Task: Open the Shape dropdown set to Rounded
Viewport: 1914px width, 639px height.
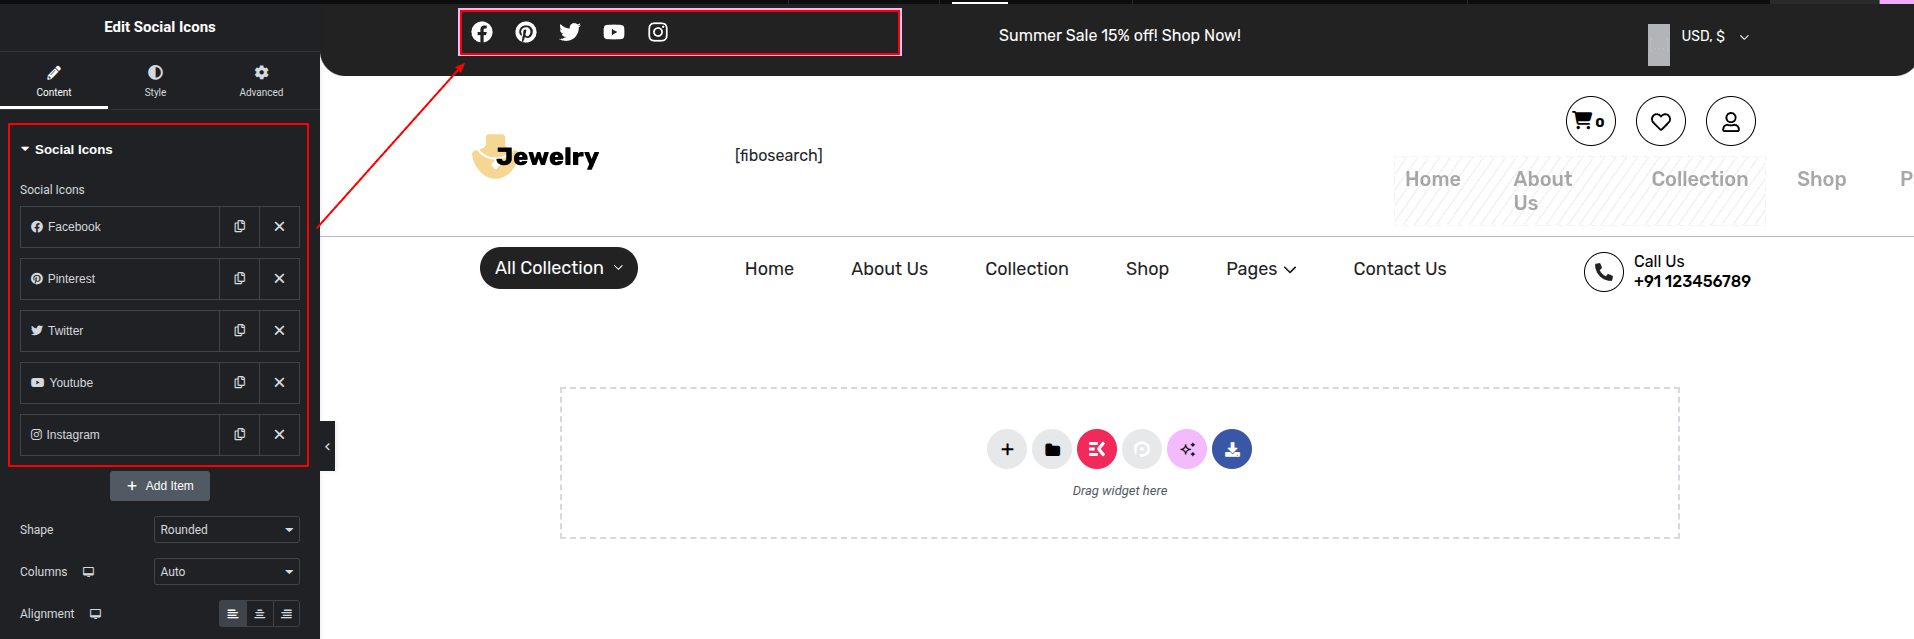Action: tap(226, 530)
